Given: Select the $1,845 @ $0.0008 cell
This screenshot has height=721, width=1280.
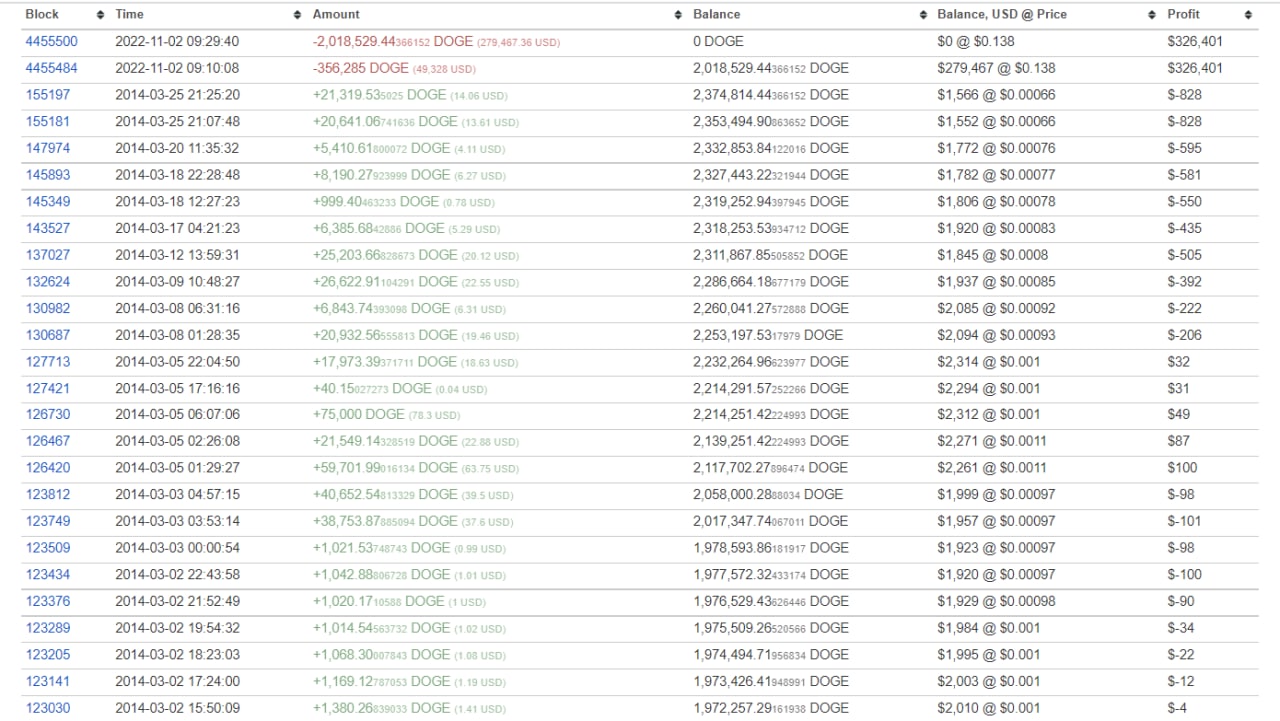Looking at the screenshot, I should point(993,255).
